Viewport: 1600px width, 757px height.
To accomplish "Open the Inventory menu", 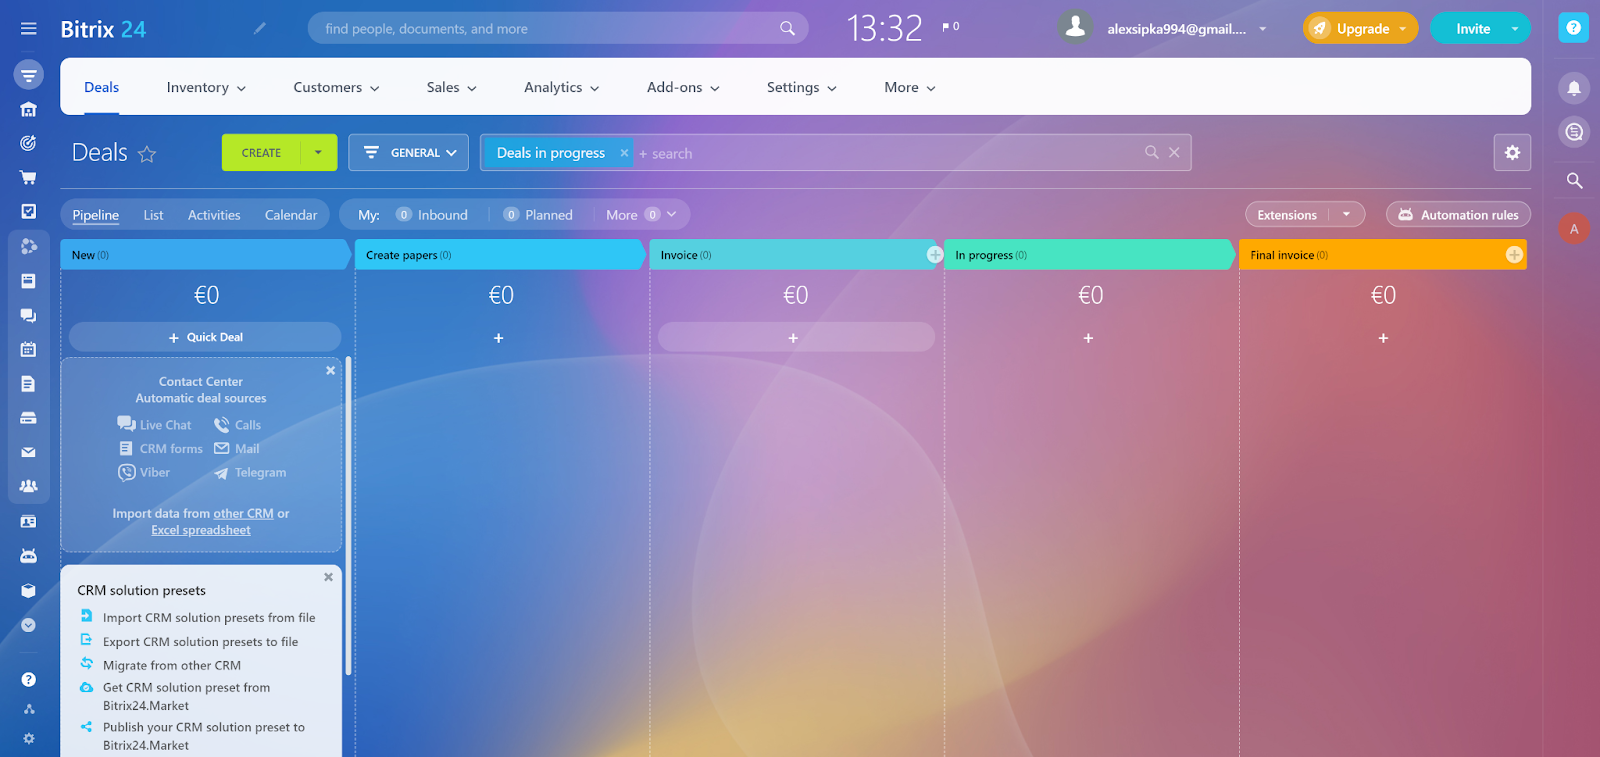I will click(x=205, y=88).
